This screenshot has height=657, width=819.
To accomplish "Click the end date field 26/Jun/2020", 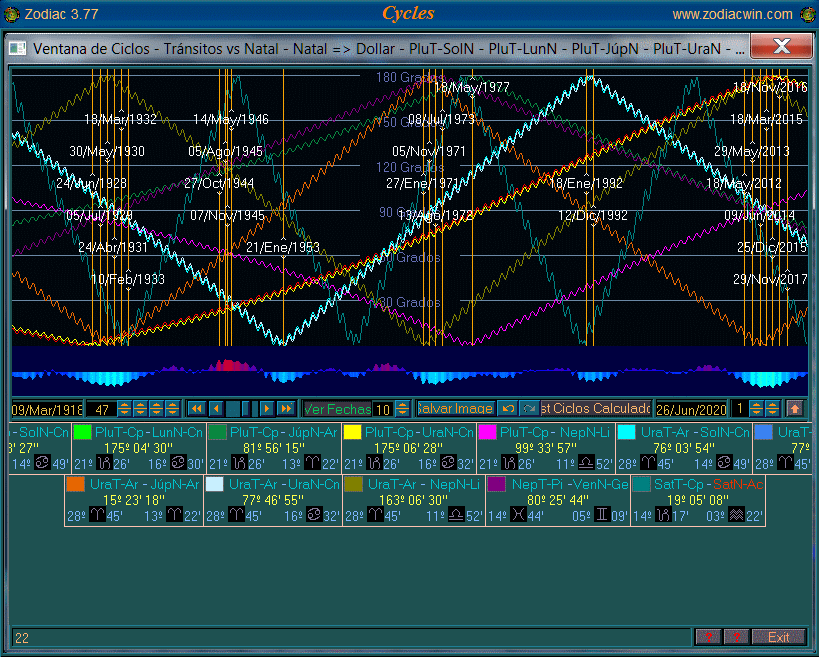I will tap(692, 409).
